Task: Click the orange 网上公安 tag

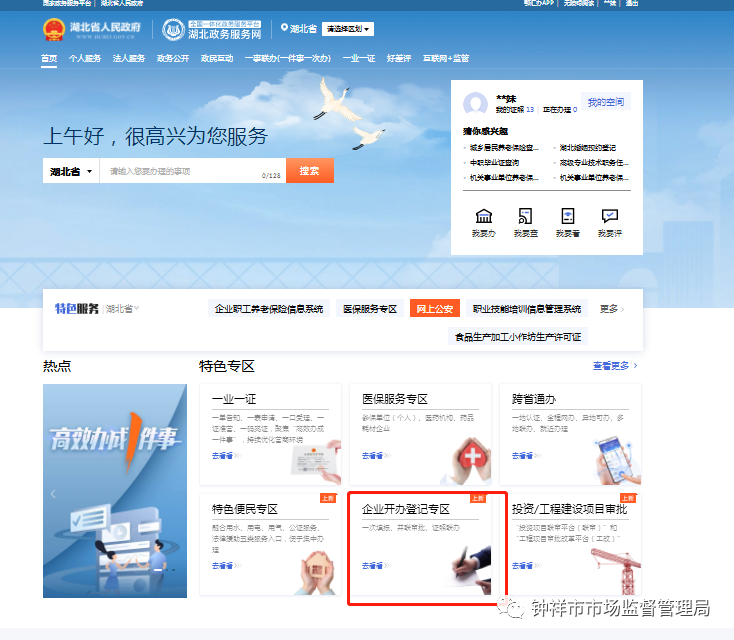Action: (x=434, y=309)
